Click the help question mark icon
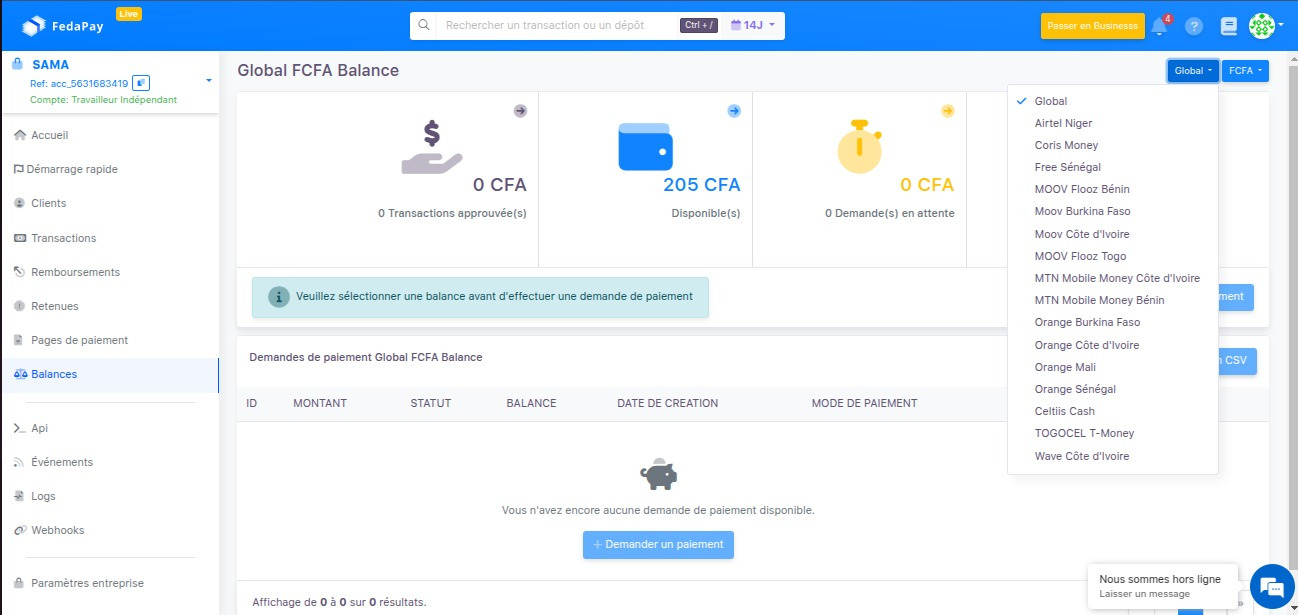The image size is (1298, 615). coord(1194,26)
